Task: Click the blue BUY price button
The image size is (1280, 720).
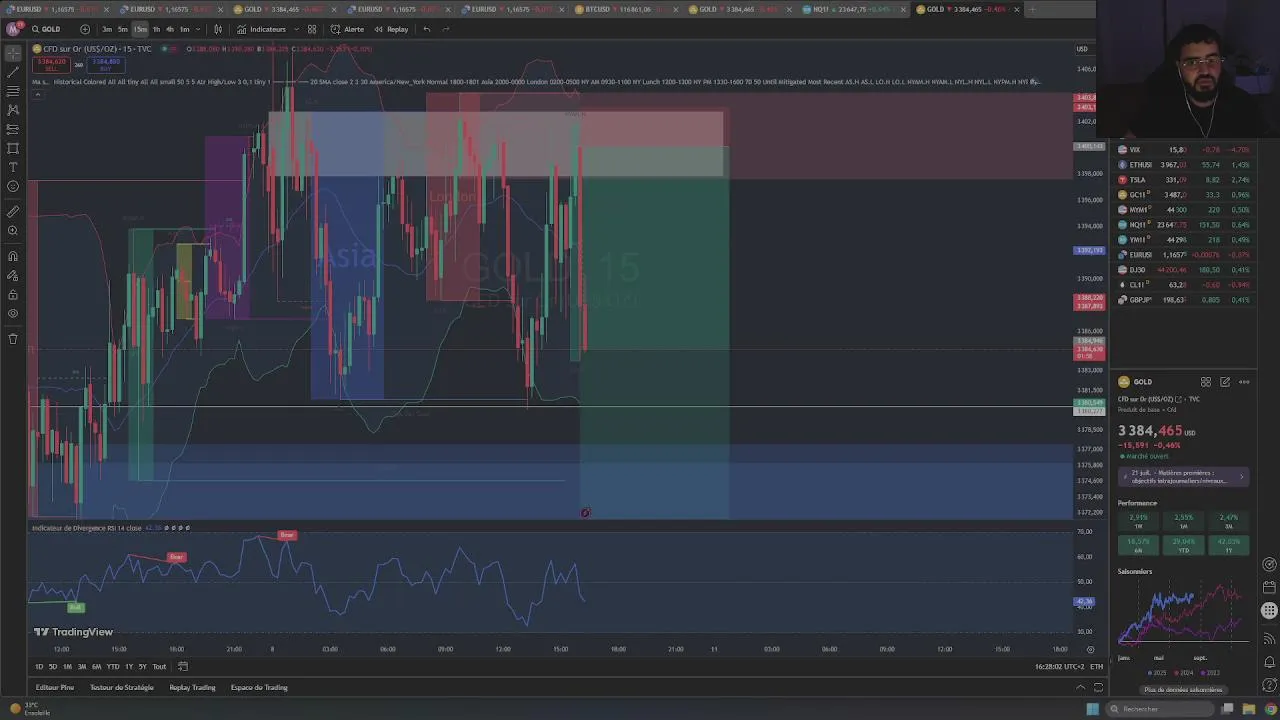Action: tap(106, 64)
